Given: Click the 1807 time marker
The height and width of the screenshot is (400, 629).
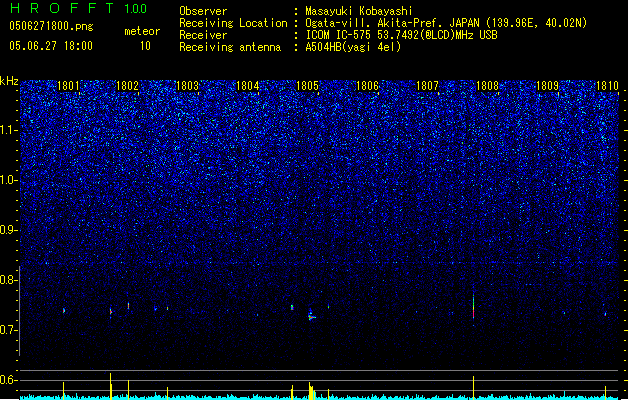Looking at the screenshot, I should (427, 86).
